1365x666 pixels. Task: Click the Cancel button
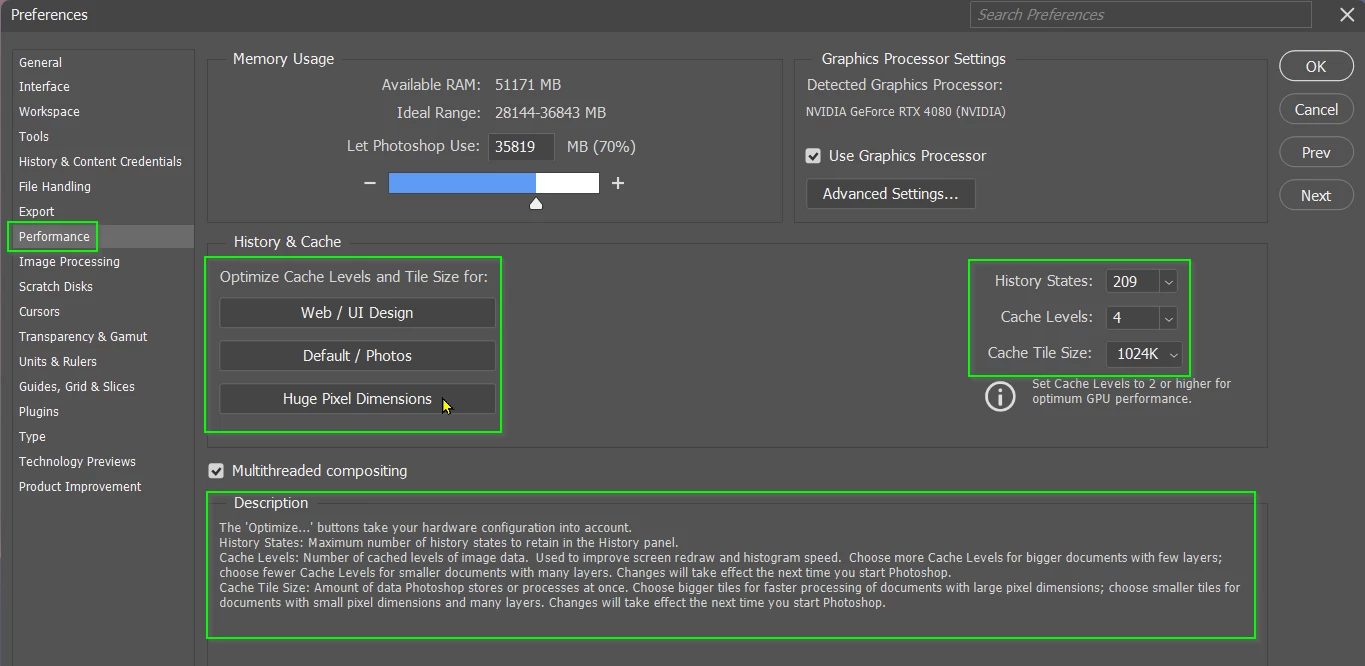coord(1316,109)
